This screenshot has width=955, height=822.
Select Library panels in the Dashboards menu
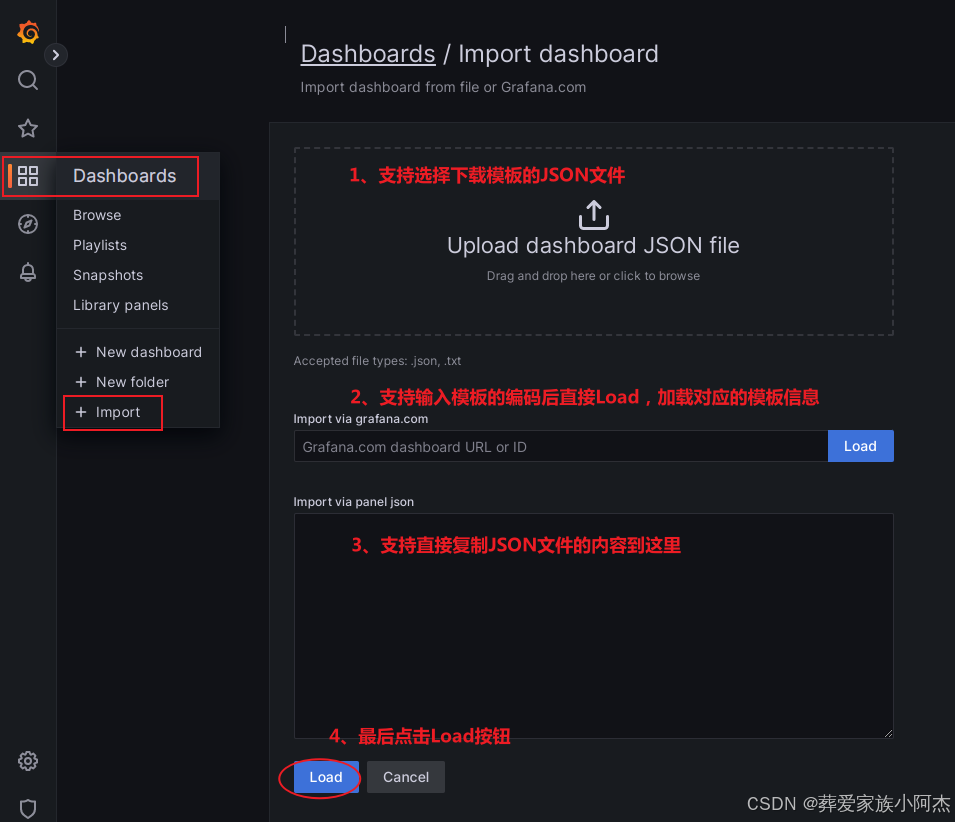[121, 305]
